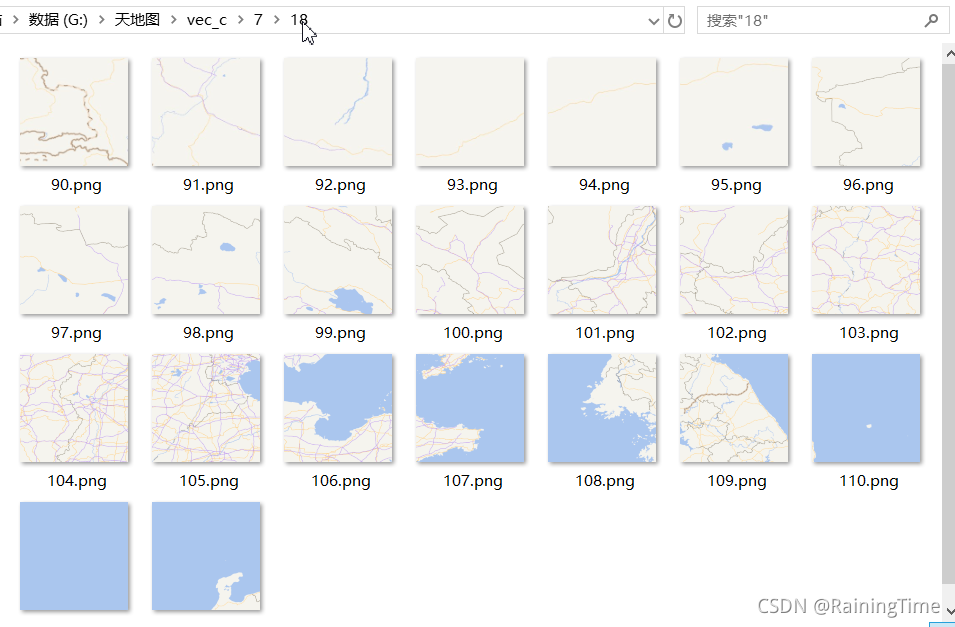955x627 pixels.
Task: Refresh the current folder view
Action: pos(674,21)
